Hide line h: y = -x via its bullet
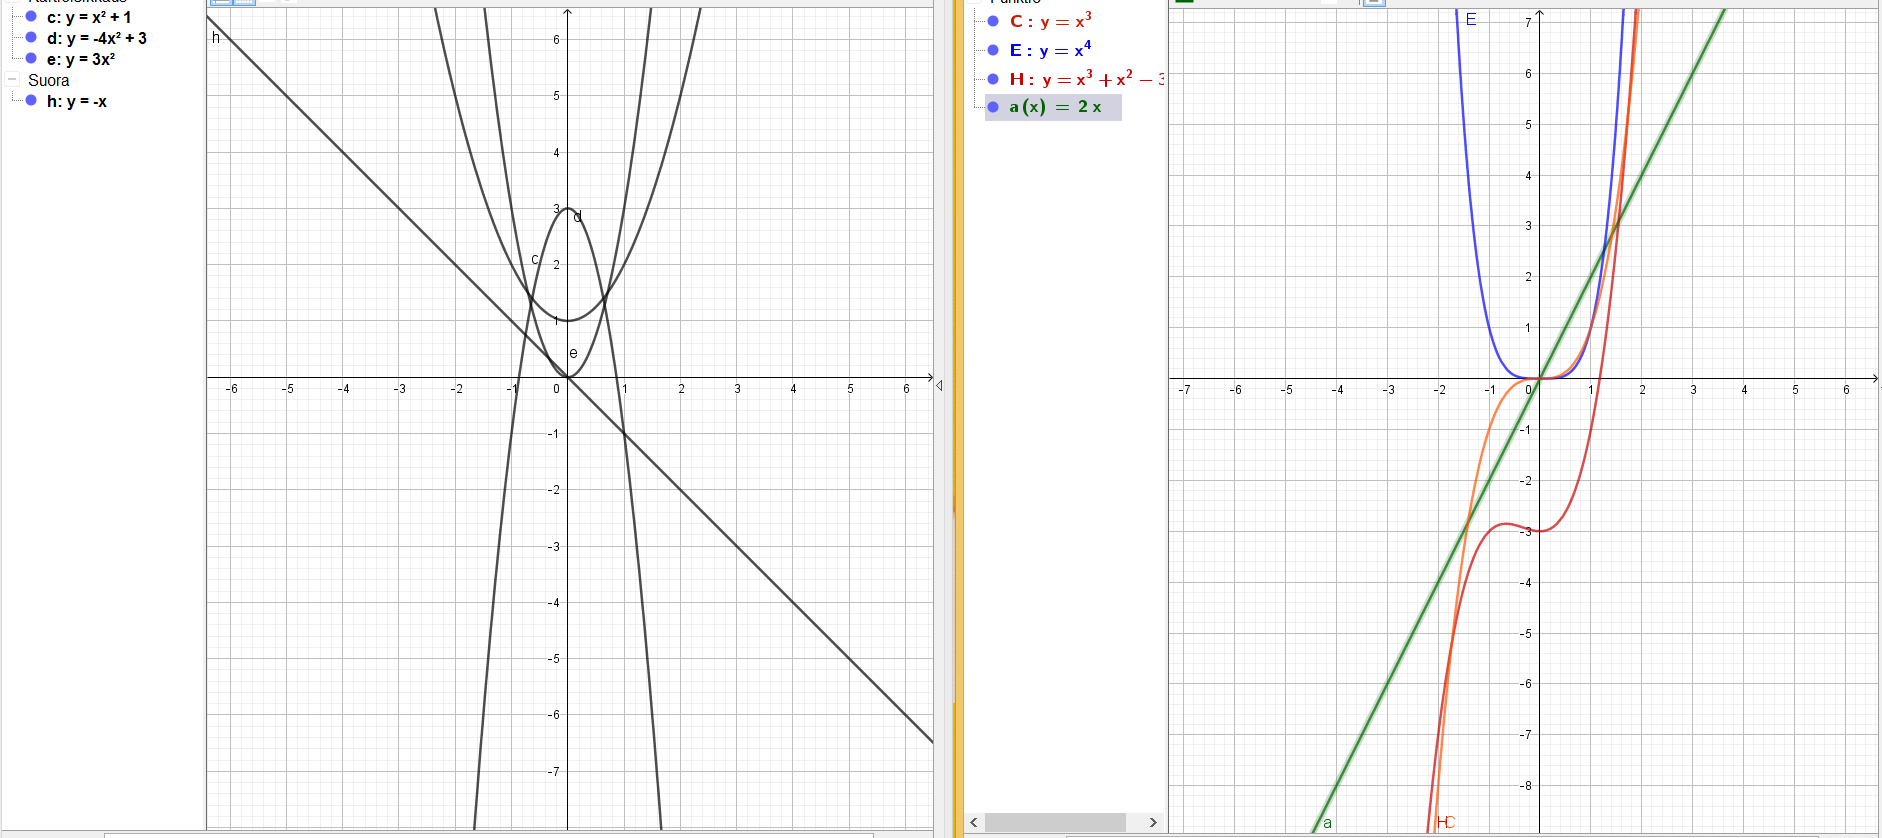Image resolution: width=1882 pixels, height=838 pixels. (x=31, y=101)
